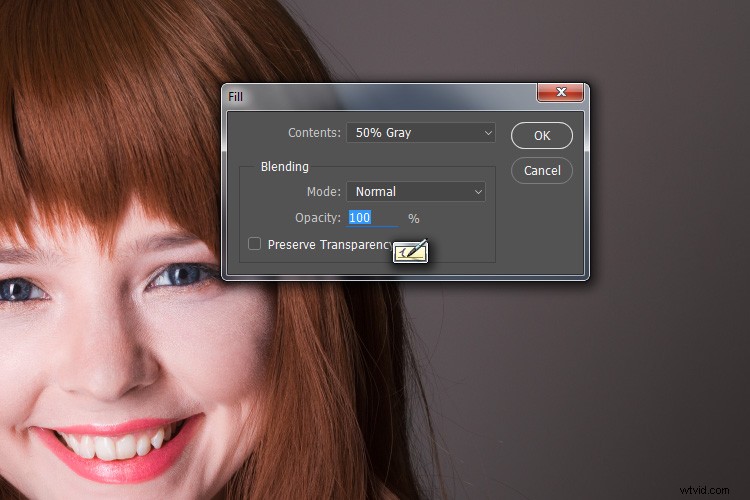This screenshot has height=500, width=750.
Task: Open the blending Mode dropdown set to Normal
Action: (416, 191)
